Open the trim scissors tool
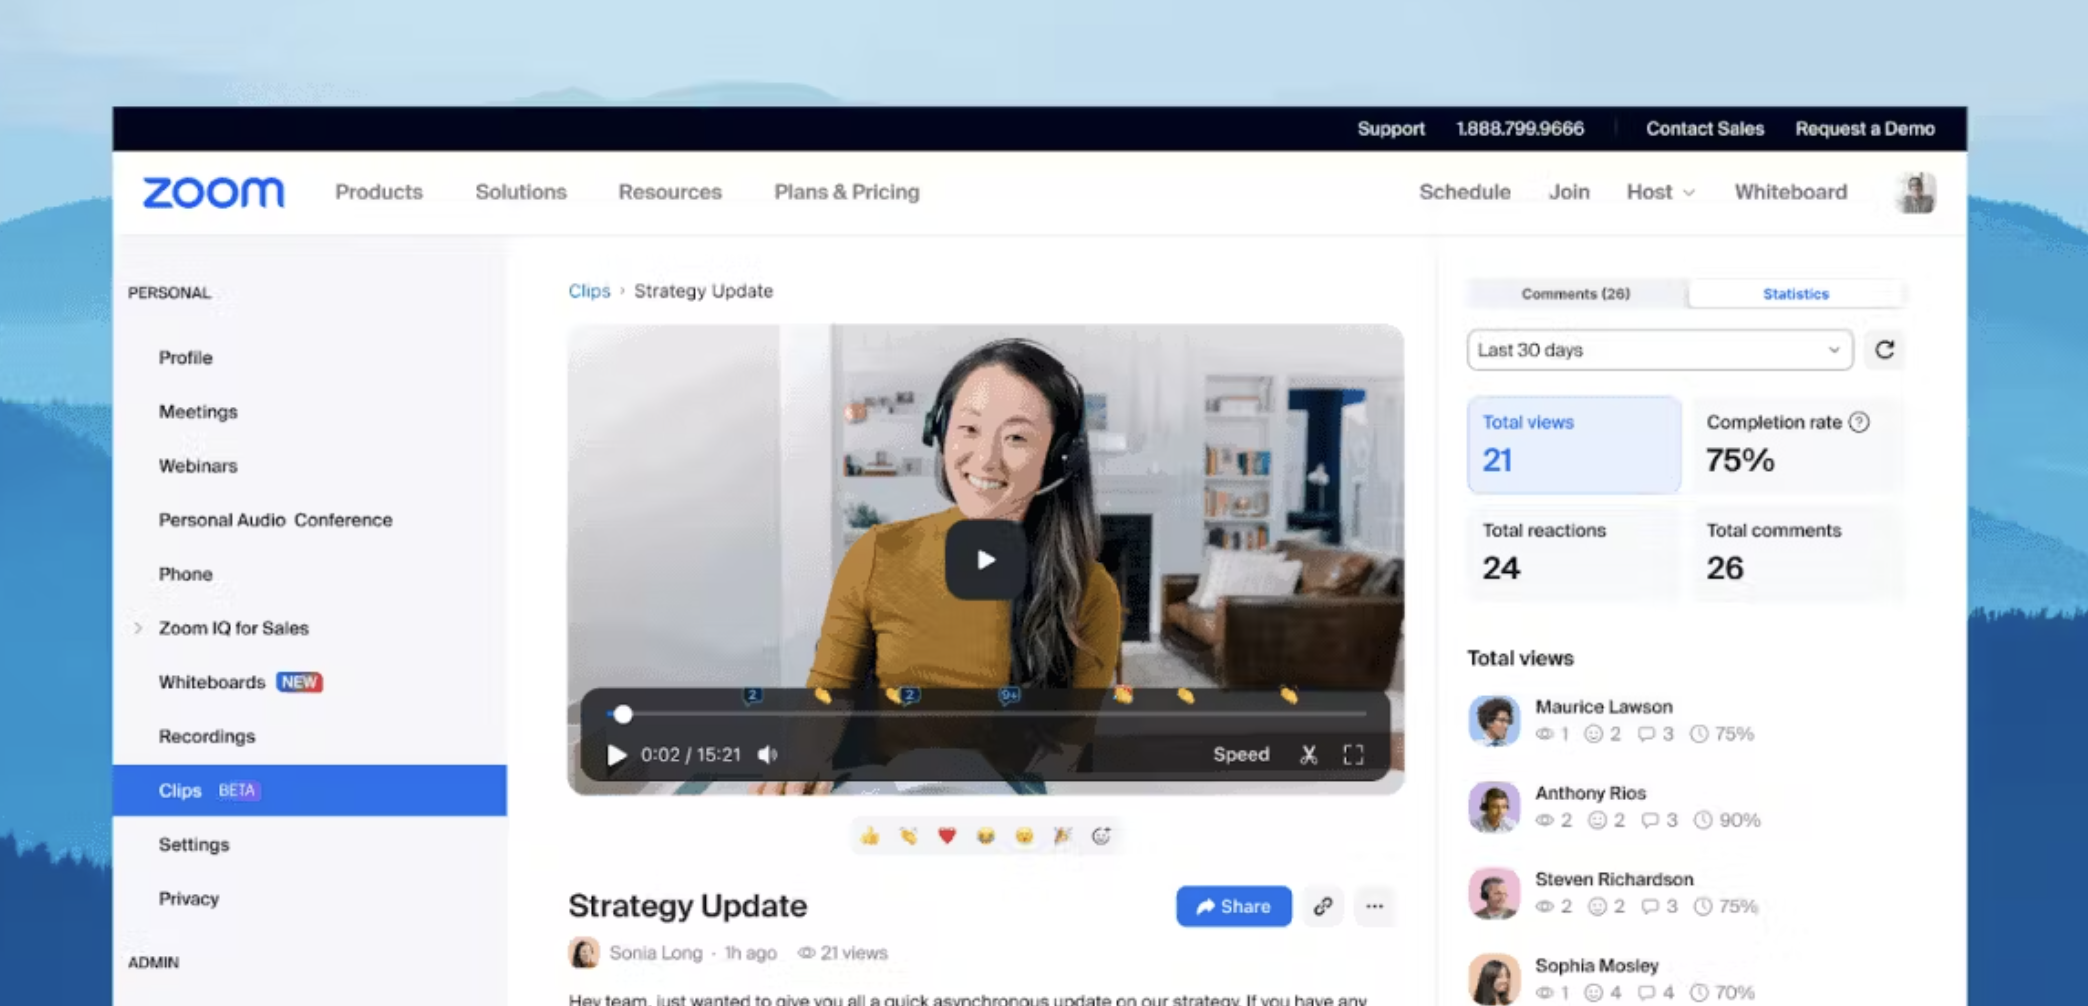 pyautogui.click(x=1308, y=755)
